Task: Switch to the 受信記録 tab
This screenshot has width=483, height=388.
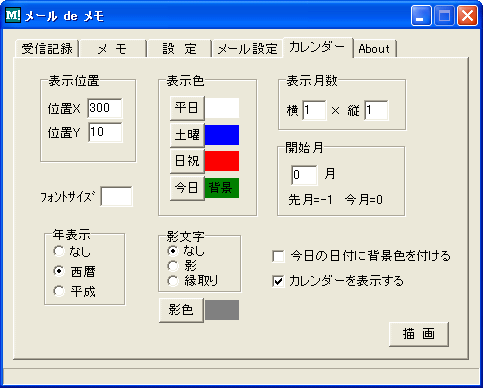Action: click(x=47, y=49)
